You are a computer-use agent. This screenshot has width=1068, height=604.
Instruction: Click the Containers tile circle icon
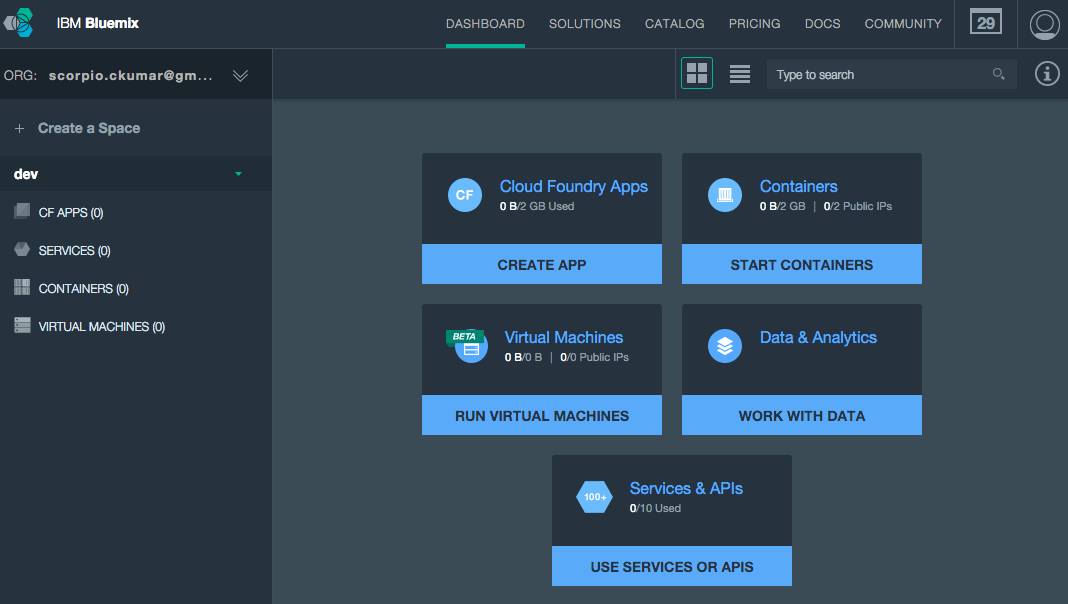725,195
